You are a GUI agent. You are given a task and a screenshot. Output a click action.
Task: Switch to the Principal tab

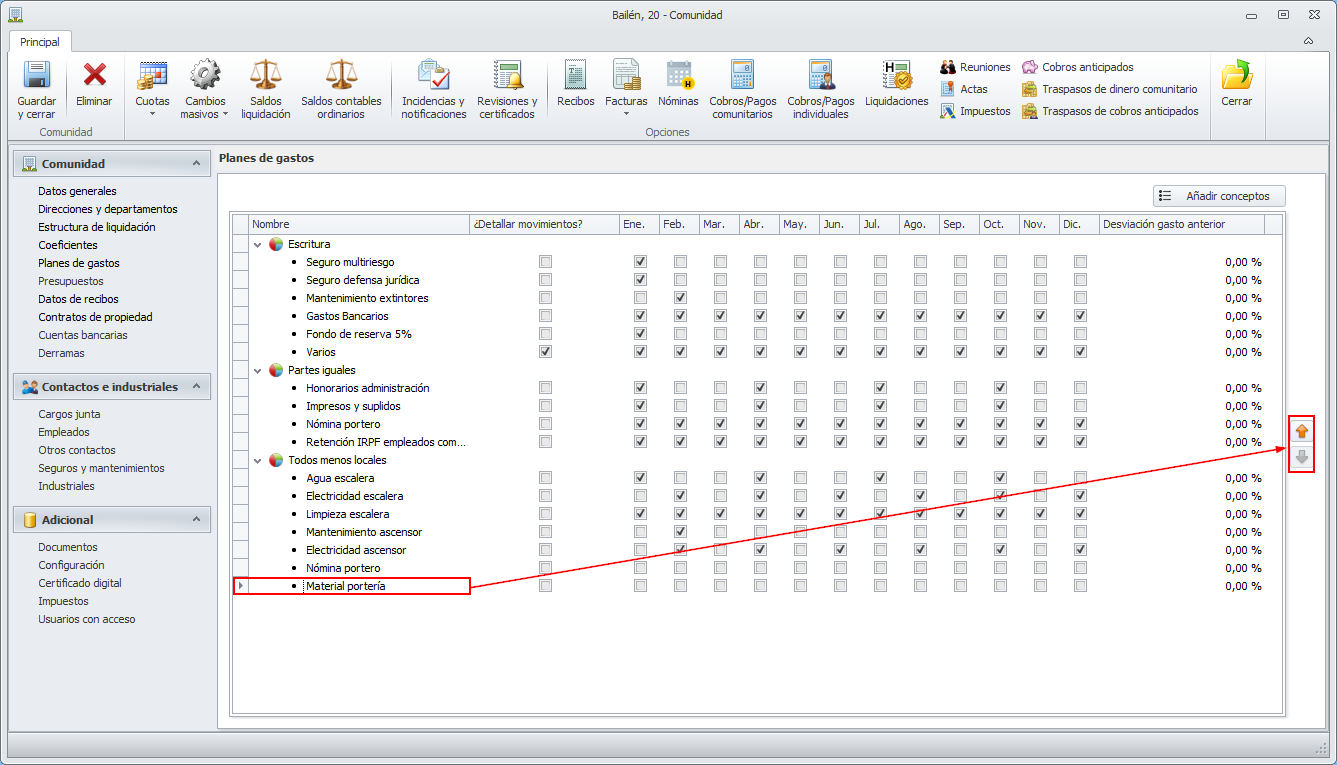(40, 42)
